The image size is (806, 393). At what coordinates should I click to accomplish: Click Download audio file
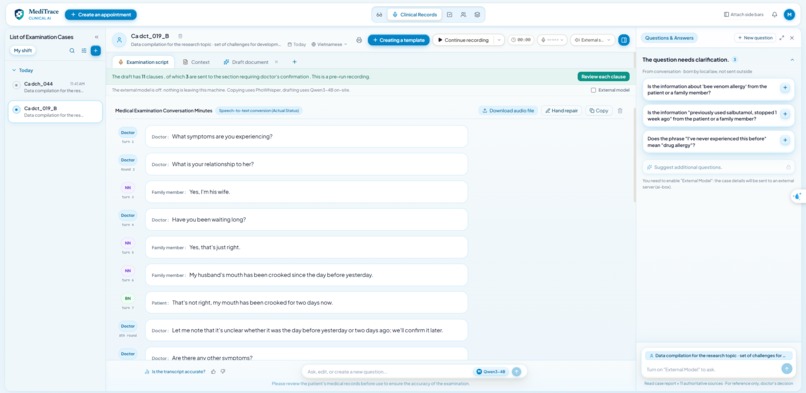[x=509, y=110]
